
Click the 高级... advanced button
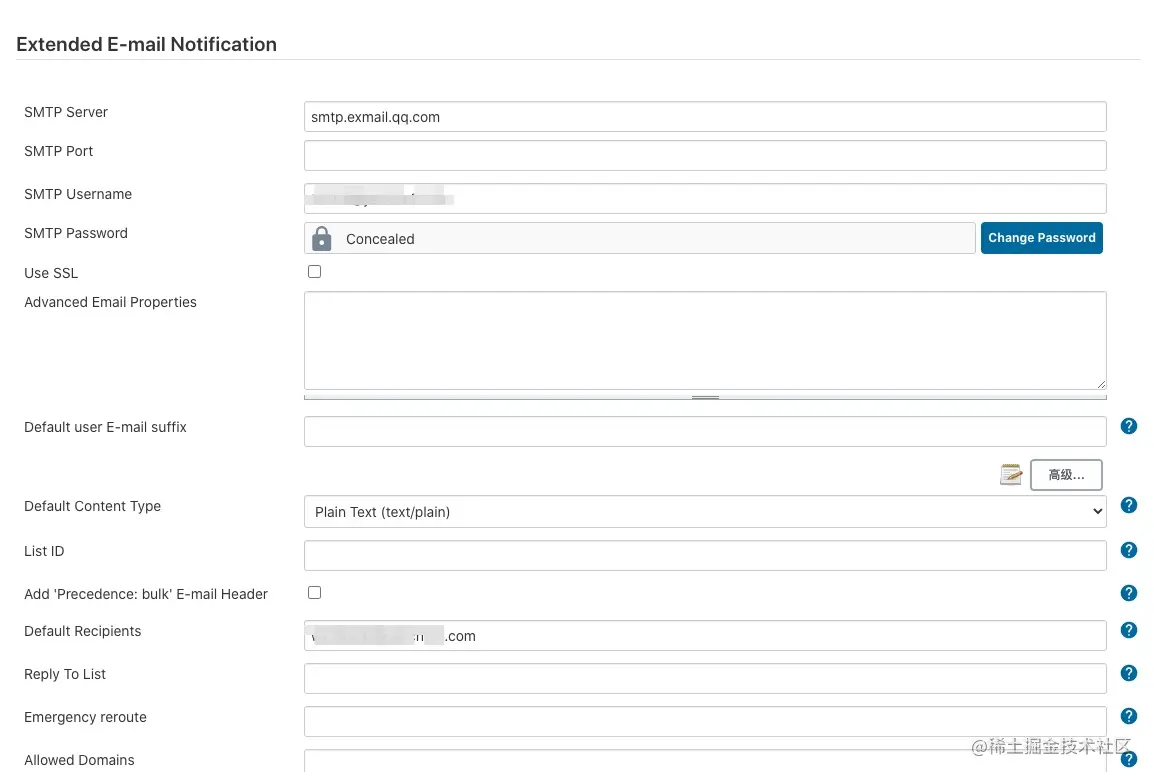click(1066, 475)
